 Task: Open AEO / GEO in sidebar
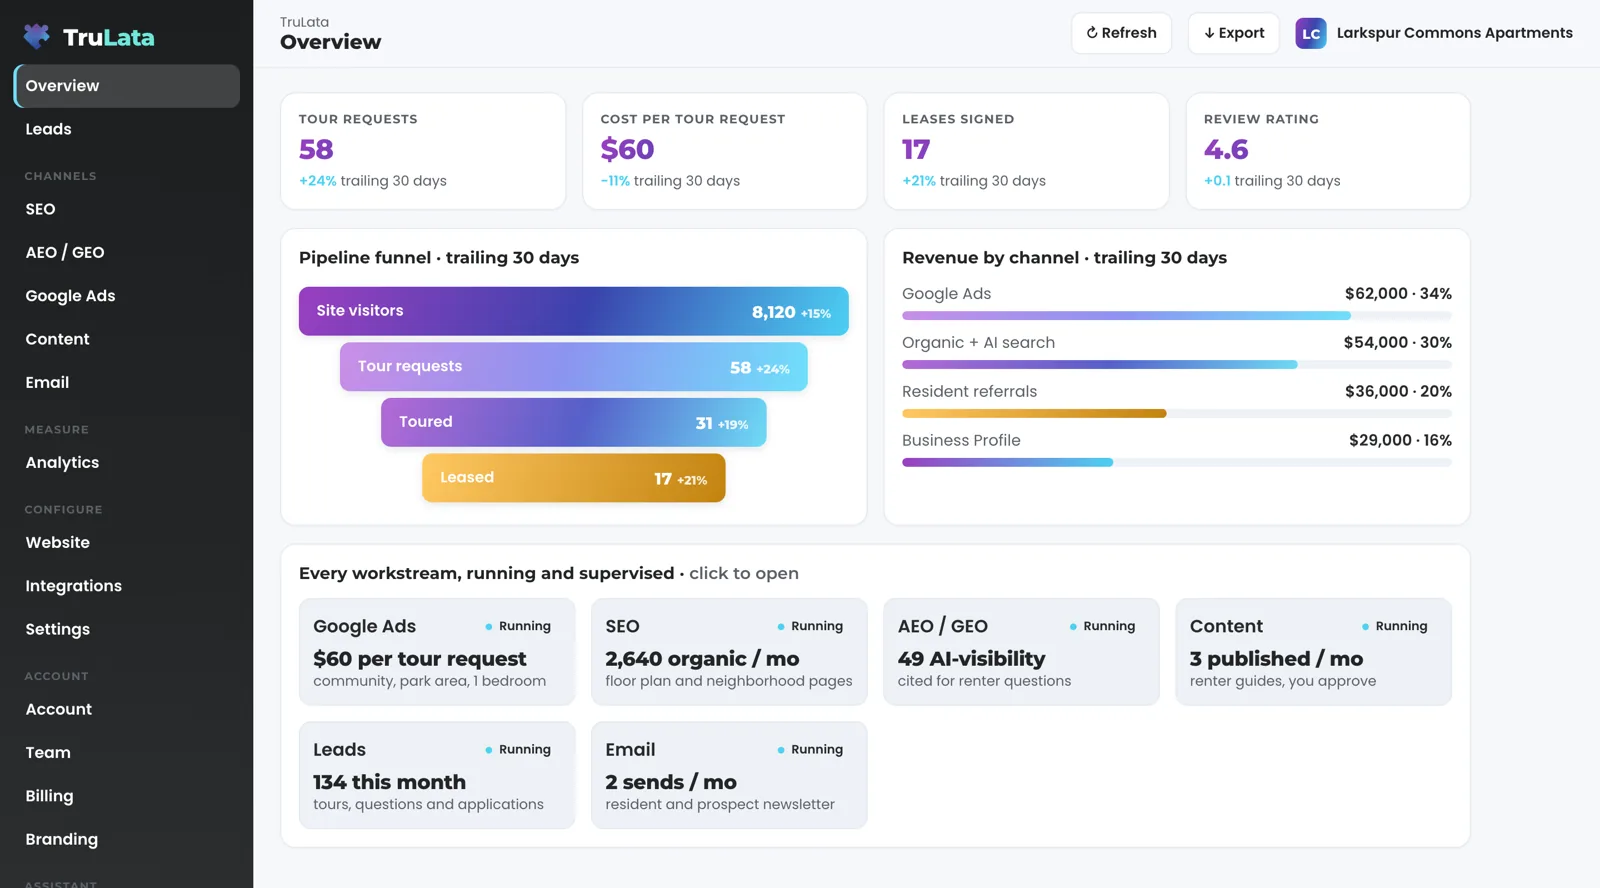tap(127, 252)
